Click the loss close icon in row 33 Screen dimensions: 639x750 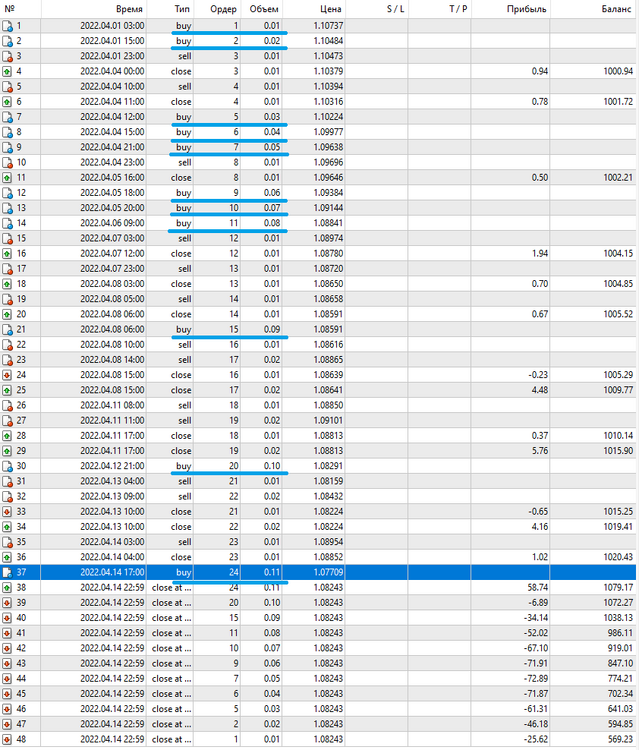[7, 512]
